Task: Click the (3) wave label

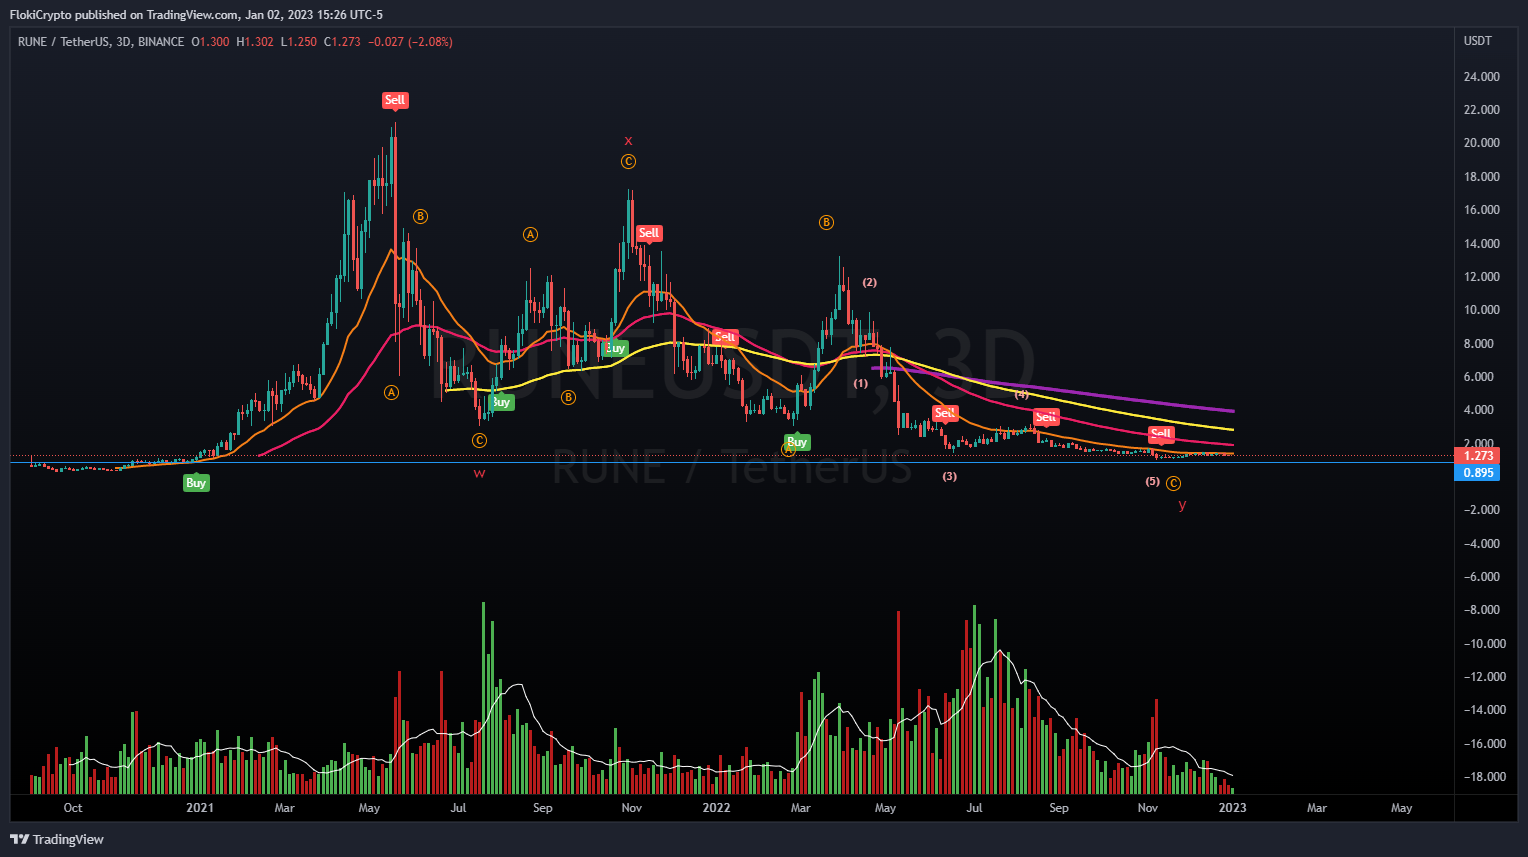Action: click(950, 476)
